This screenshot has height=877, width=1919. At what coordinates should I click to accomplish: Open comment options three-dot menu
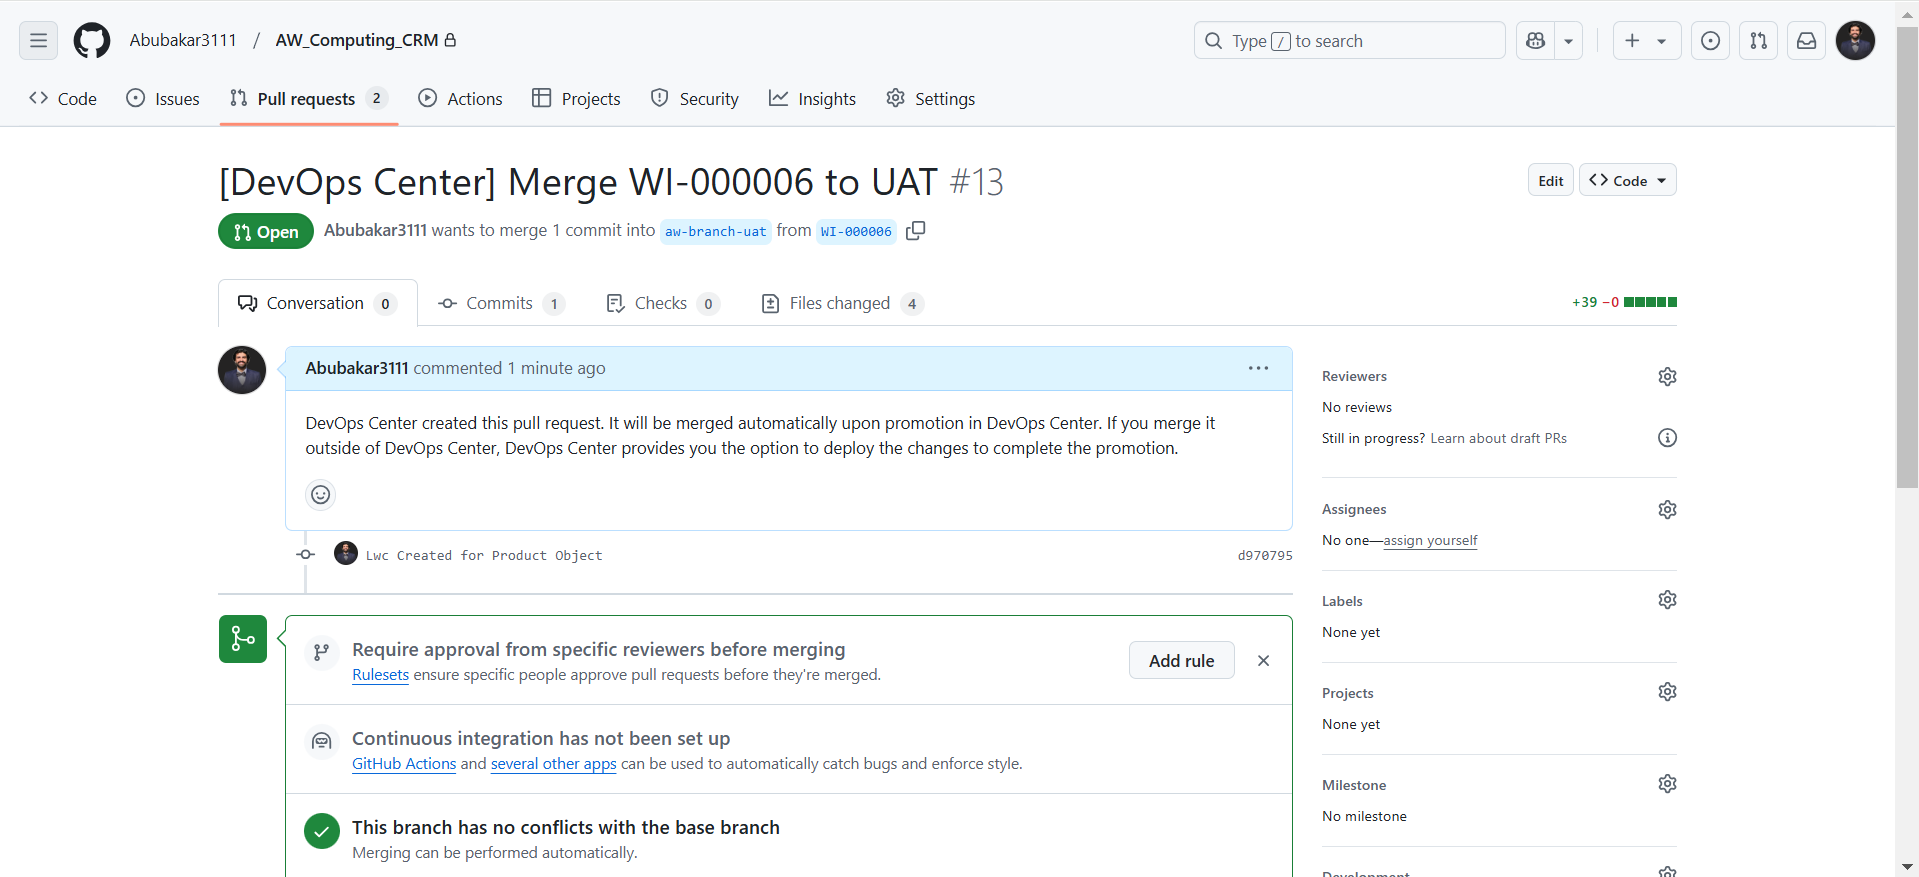tap(1258, 368)
